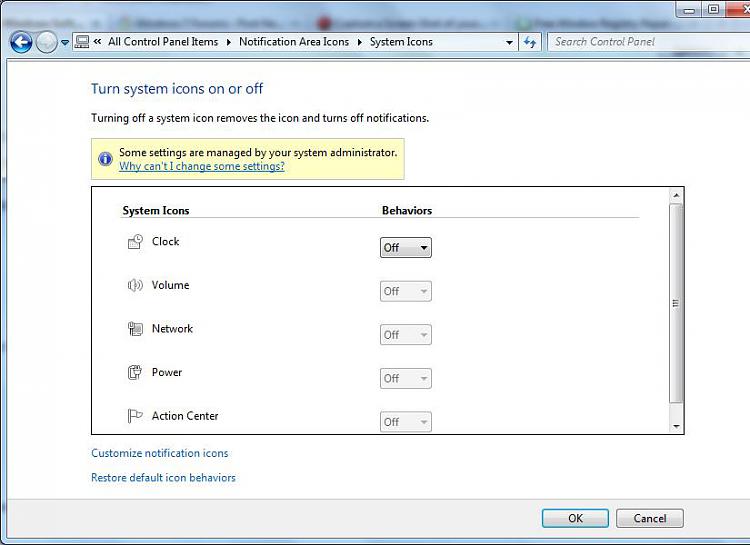Click the Back navigation arrow button

[21, 42]
